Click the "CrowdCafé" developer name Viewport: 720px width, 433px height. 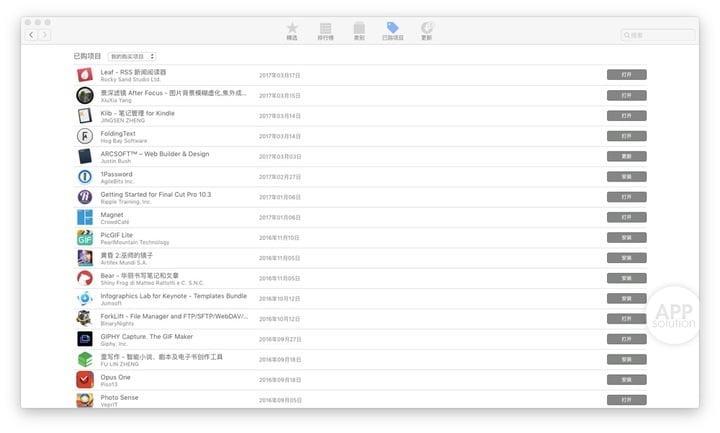115,222
